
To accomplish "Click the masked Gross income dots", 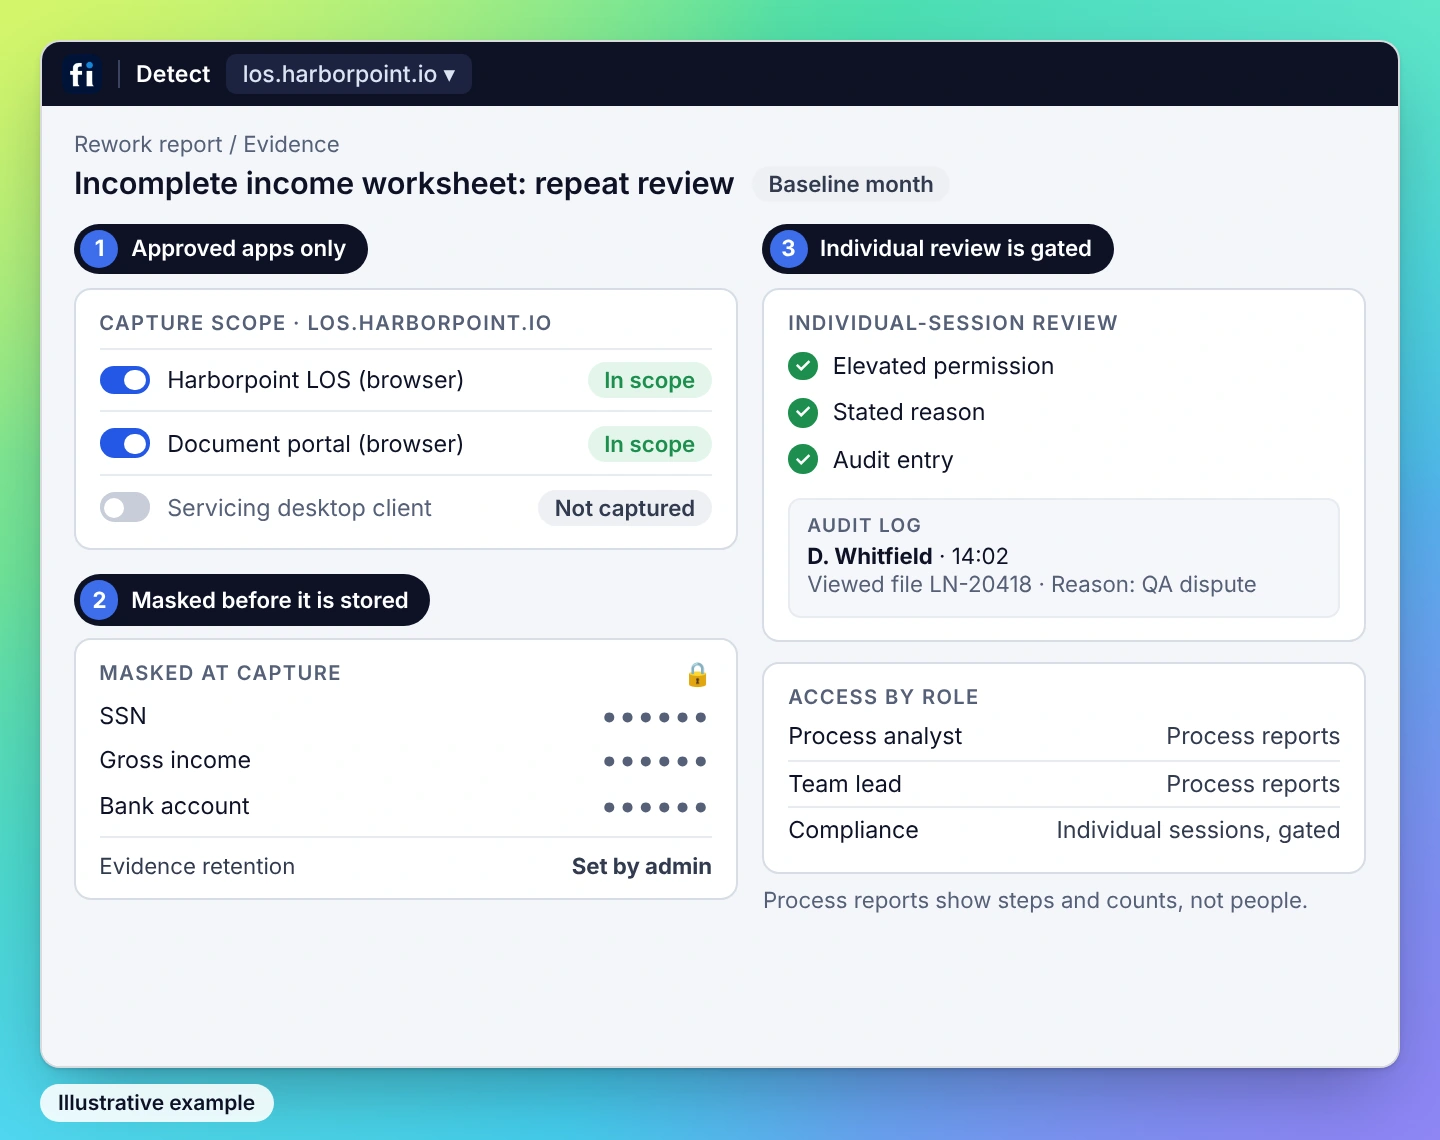I will (x=655, y=761).
